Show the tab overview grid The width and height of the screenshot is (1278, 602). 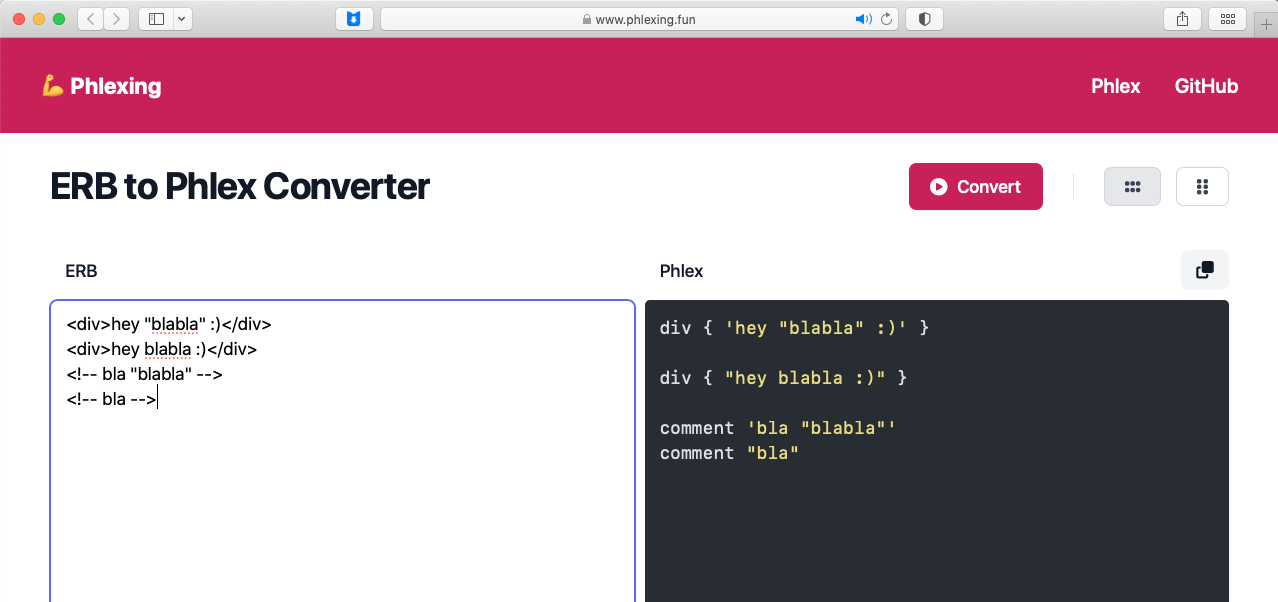(1227, 19)
